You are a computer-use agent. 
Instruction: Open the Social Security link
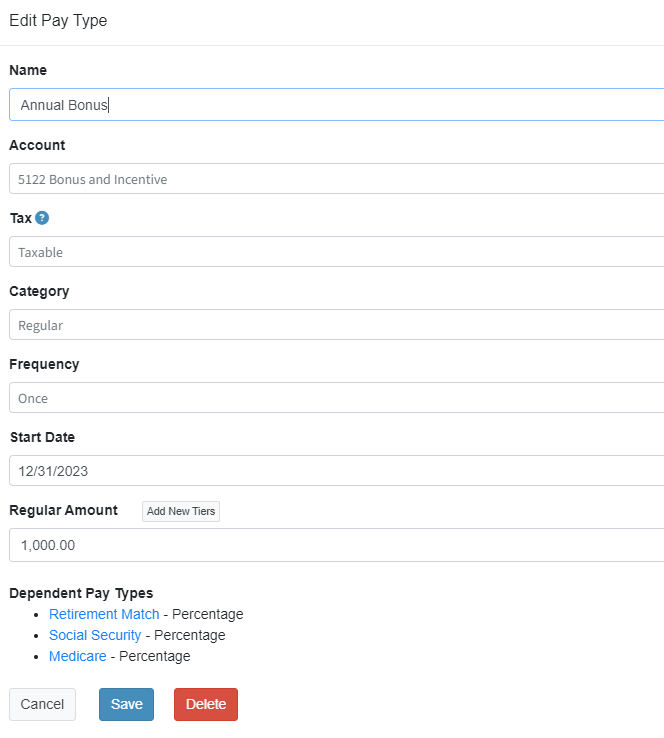[95, 635]
